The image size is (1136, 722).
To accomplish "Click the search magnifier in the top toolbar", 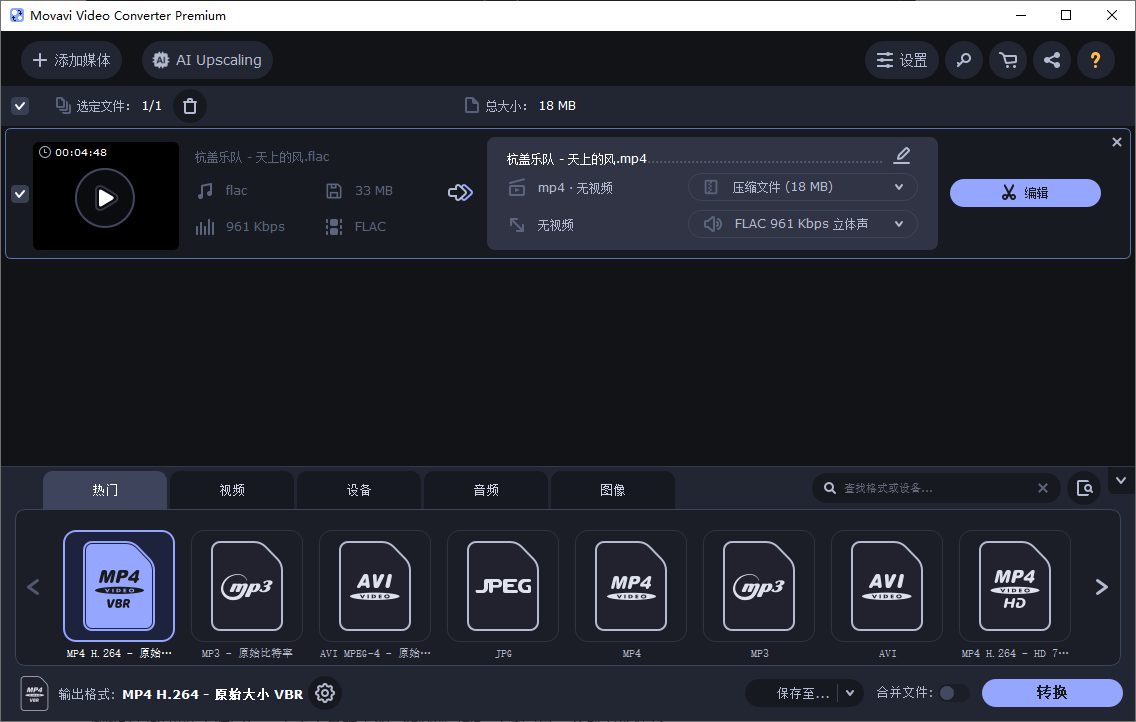I will coord(963,60).
